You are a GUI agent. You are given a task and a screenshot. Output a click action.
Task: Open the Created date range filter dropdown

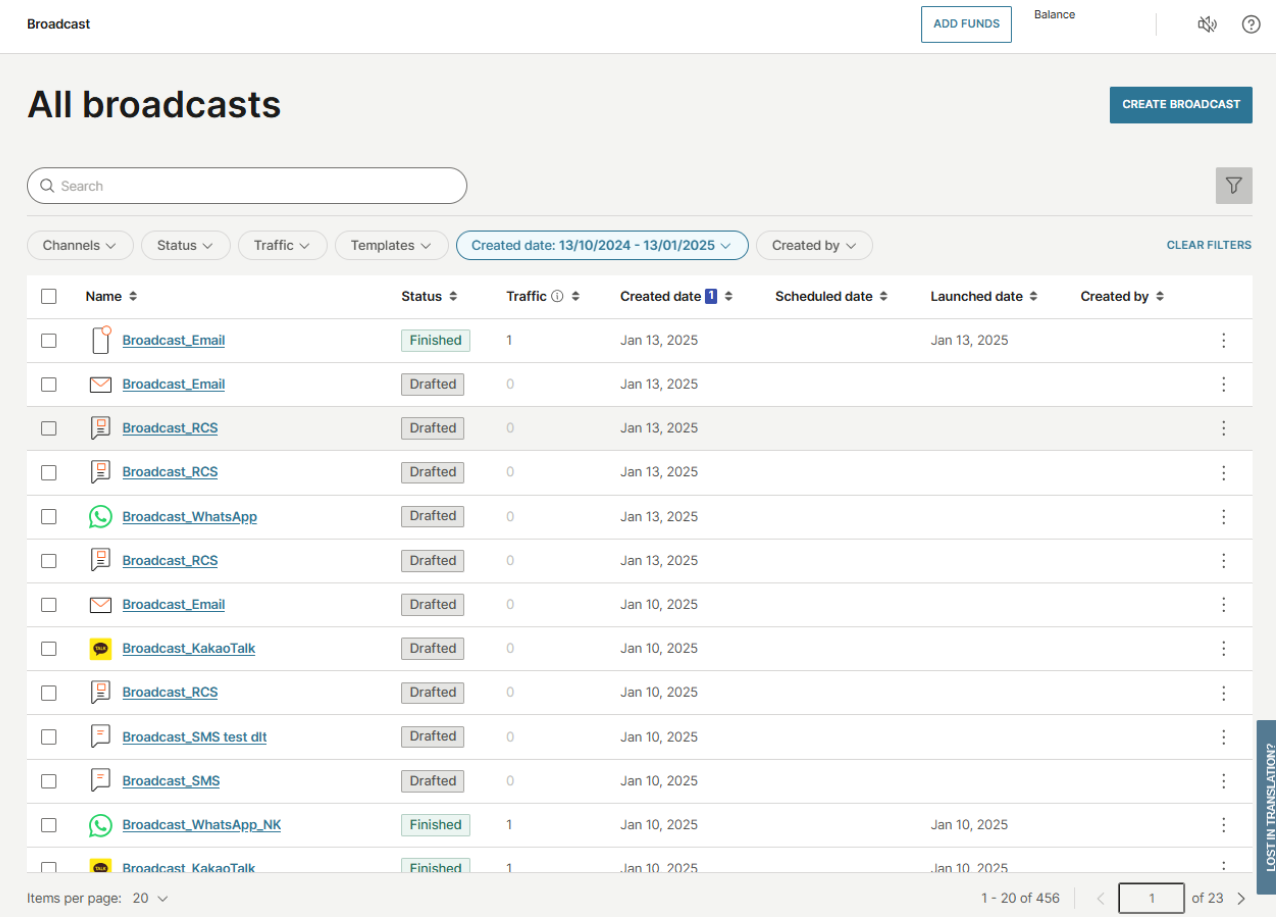pos(601,246)
